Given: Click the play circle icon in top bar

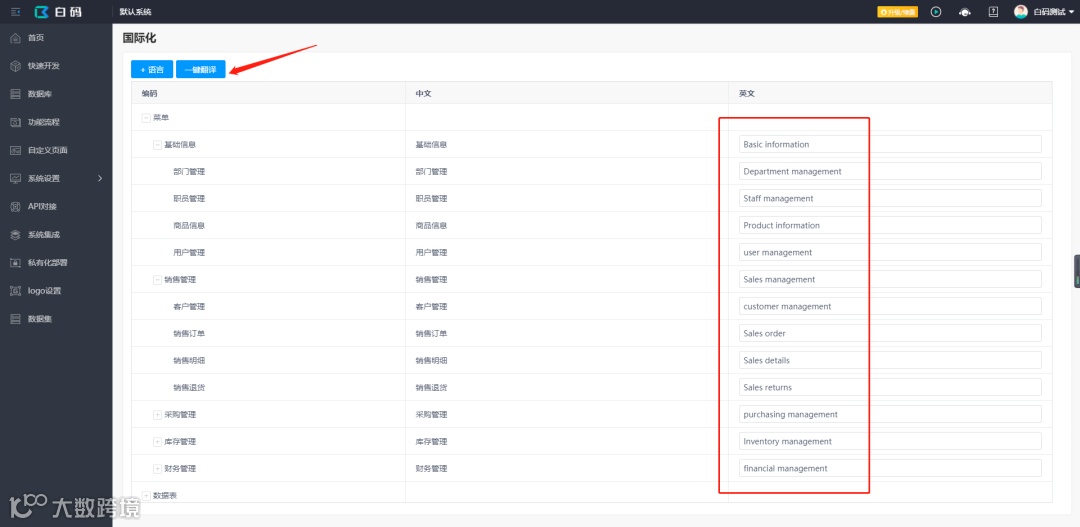Looking at the screenshot, I should (x=936, y=12).
